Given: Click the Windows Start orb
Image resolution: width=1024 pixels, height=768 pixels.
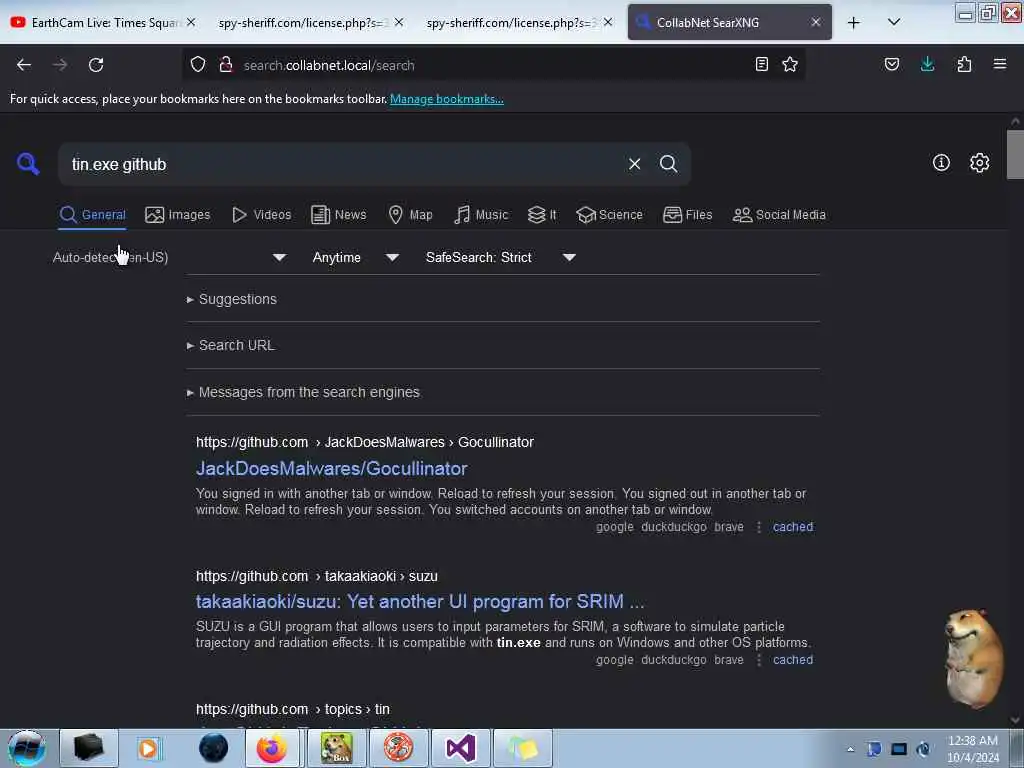Looking at the screenshot, I should coord(27,748).
